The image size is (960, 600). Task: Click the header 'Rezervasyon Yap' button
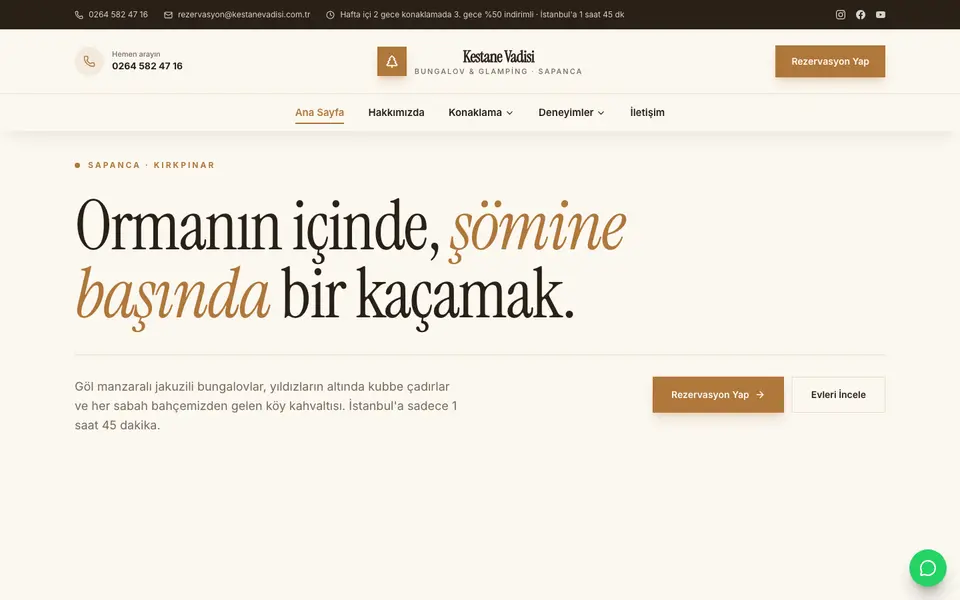[x=830, y=61]
